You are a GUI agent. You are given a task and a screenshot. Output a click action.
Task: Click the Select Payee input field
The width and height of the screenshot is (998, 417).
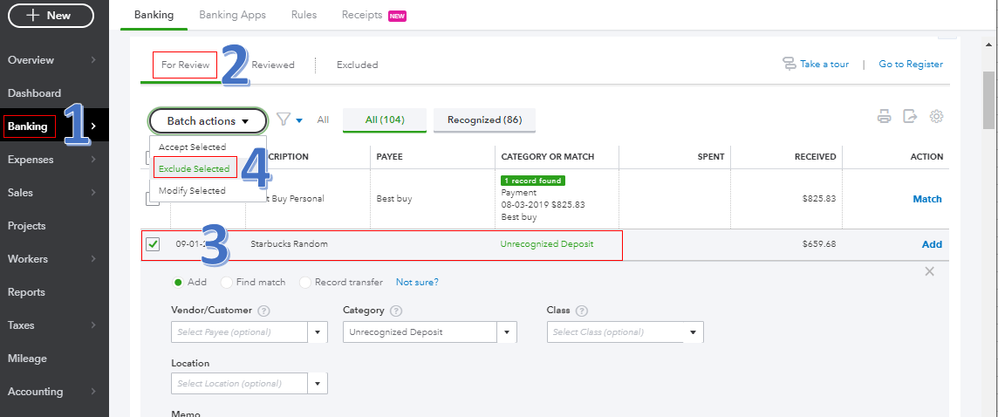coord(241,332)
